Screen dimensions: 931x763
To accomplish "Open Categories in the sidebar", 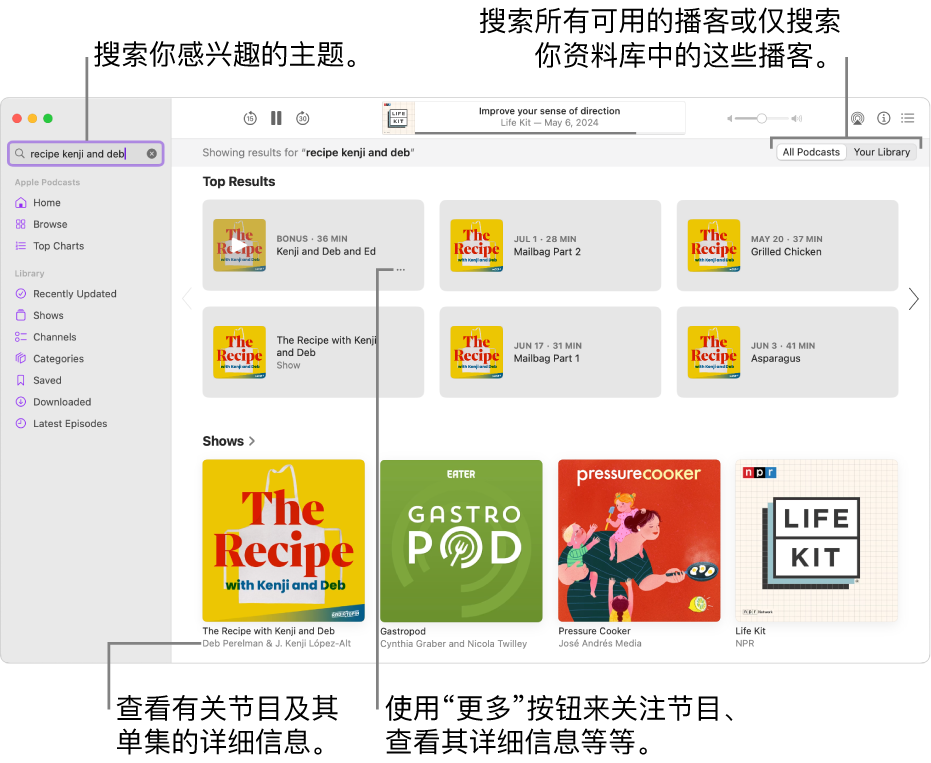I will (58, 359).
